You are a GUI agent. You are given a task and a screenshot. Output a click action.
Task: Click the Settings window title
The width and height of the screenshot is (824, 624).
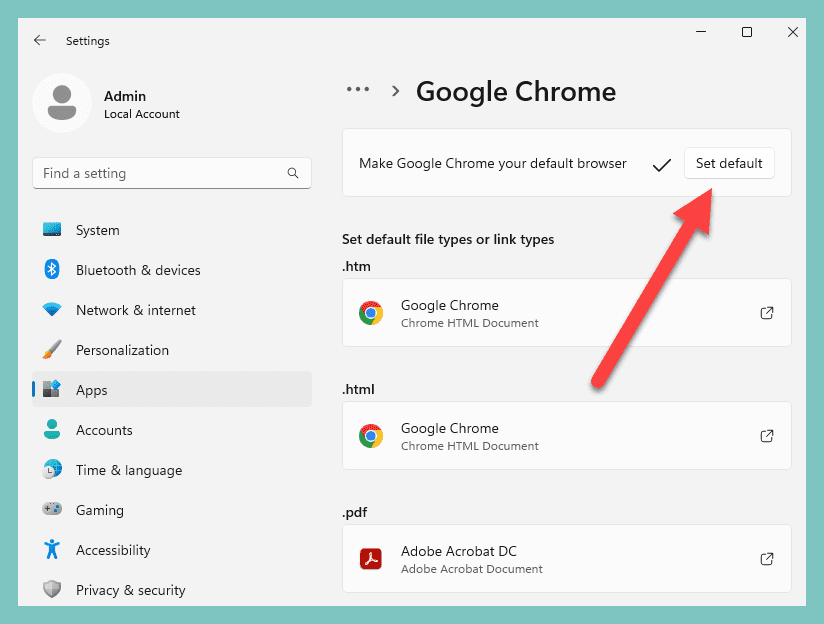(x=88, y=41)
